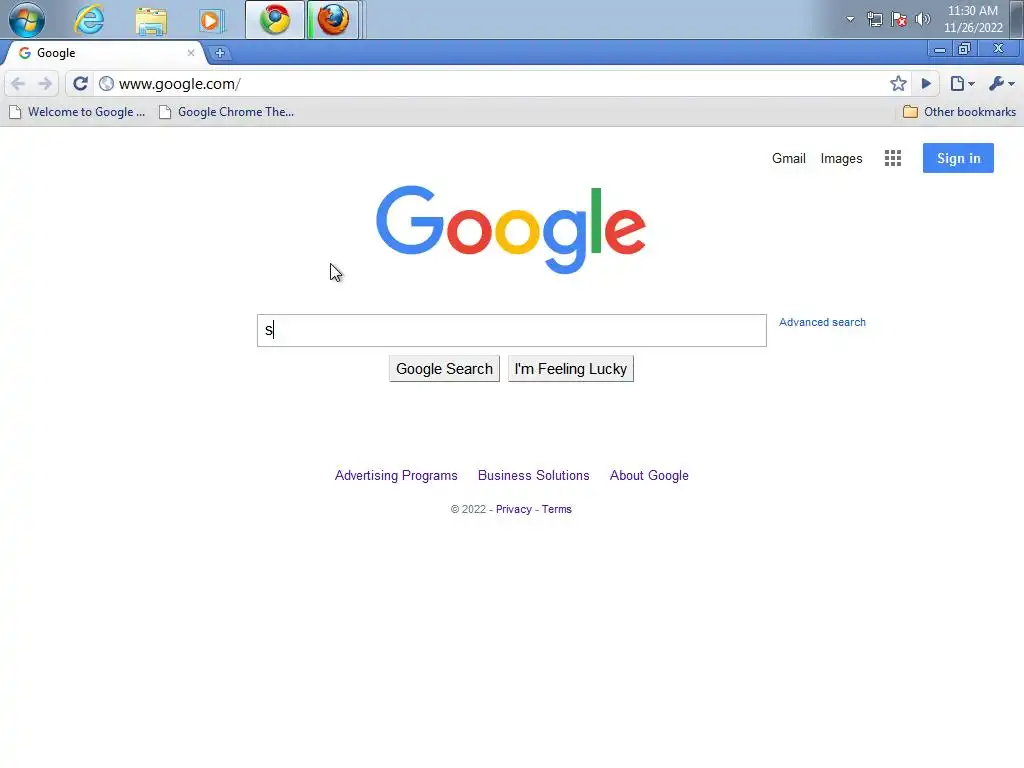This screenshot has height=768, width=1024.
Task: Open the Business Solutions link
Action: click(534, 475)
